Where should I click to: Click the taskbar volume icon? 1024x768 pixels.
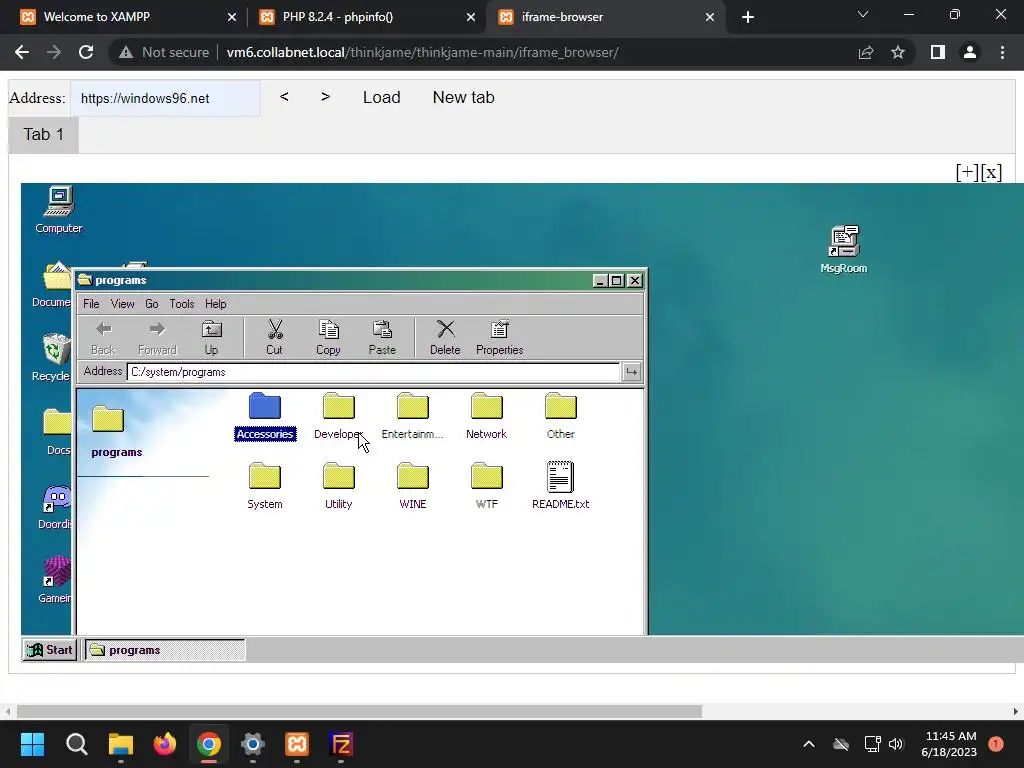coord(896,744)
